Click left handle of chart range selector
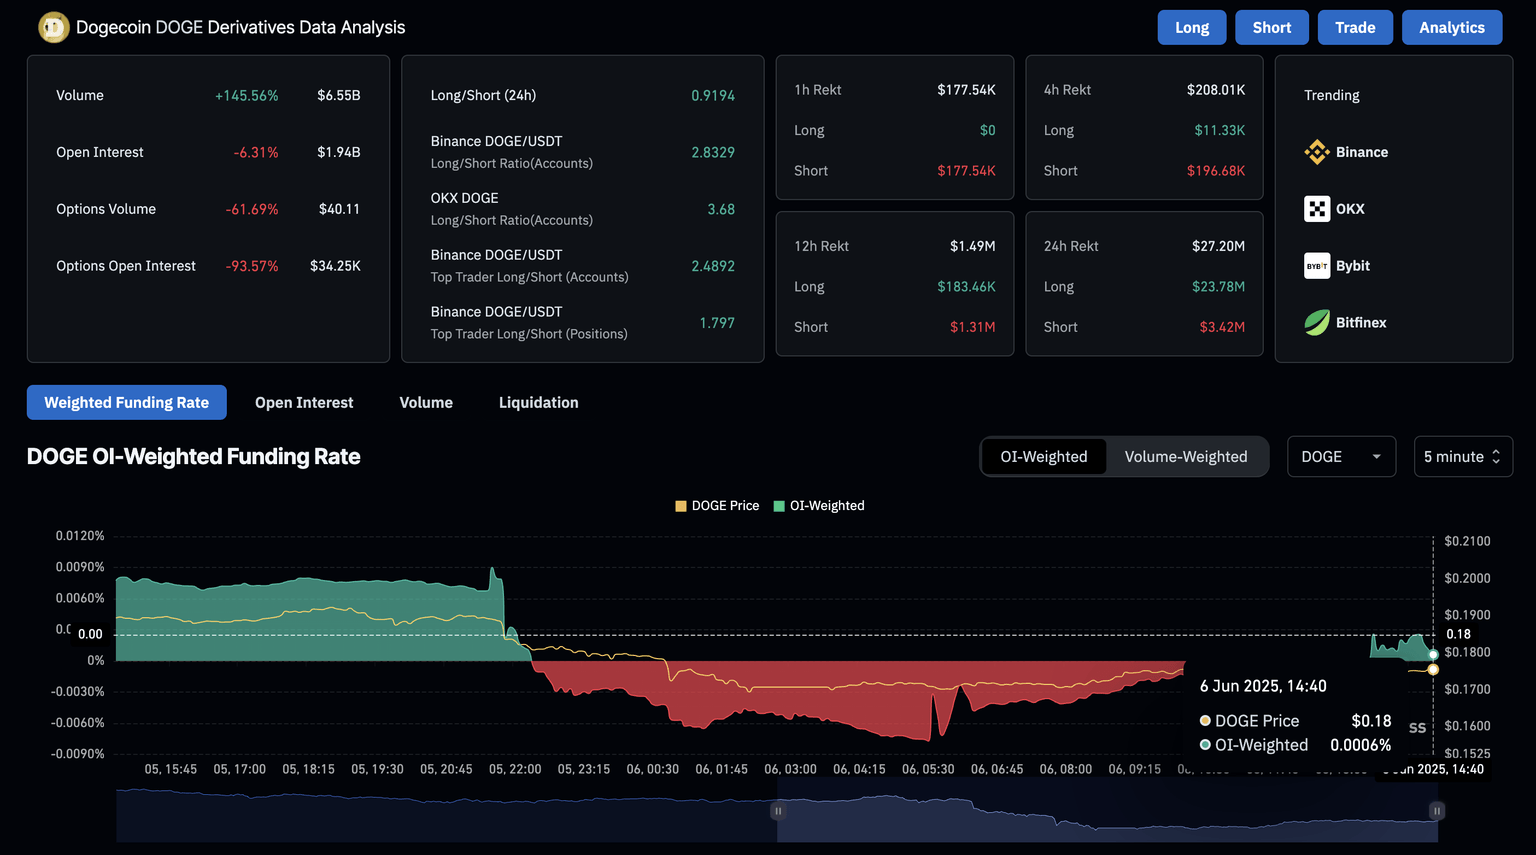This screenshot has height=855, width=1536. (x=778, y=811)
